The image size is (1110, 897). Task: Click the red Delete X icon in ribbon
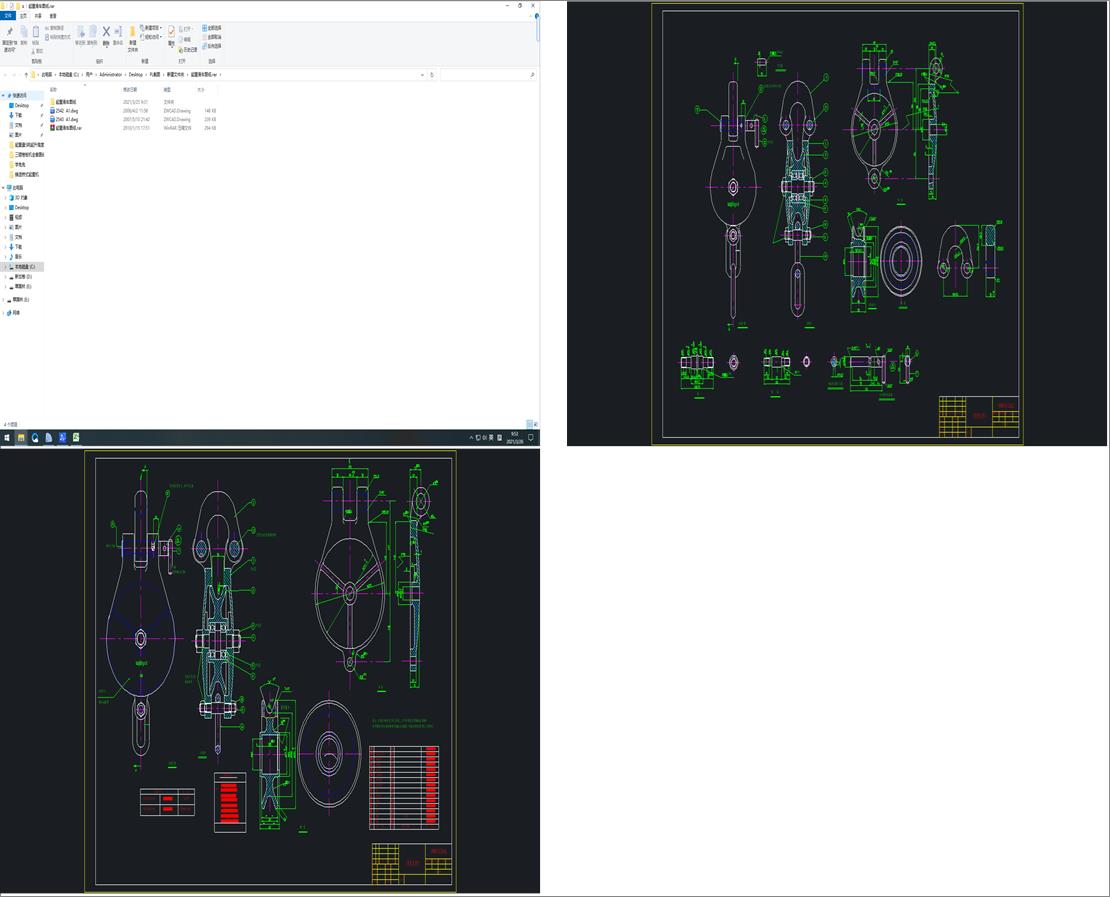[x=106, y=32]
